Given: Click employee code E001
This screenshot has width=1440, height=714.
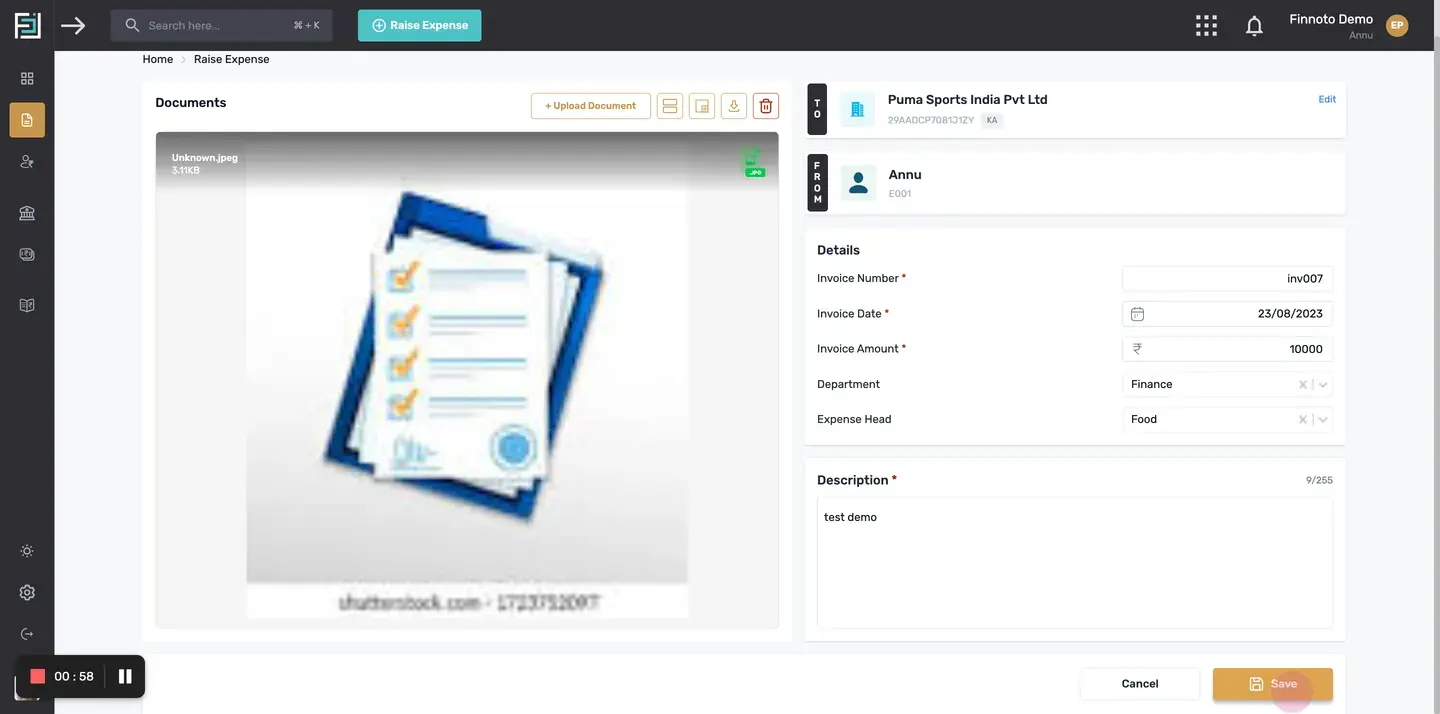Looking at the screenshot, I should (900, 194).
